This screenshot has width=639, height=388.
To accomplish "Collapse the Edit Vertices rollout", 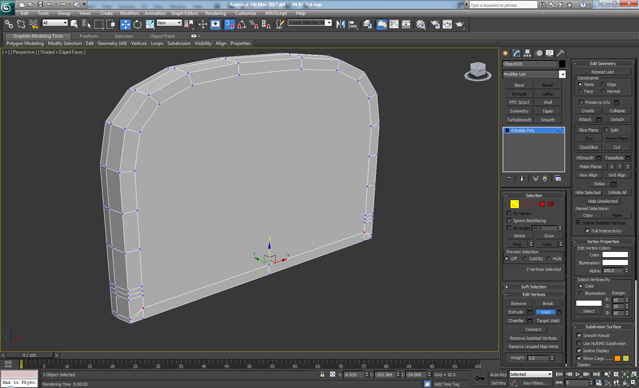I will (533, 294).
